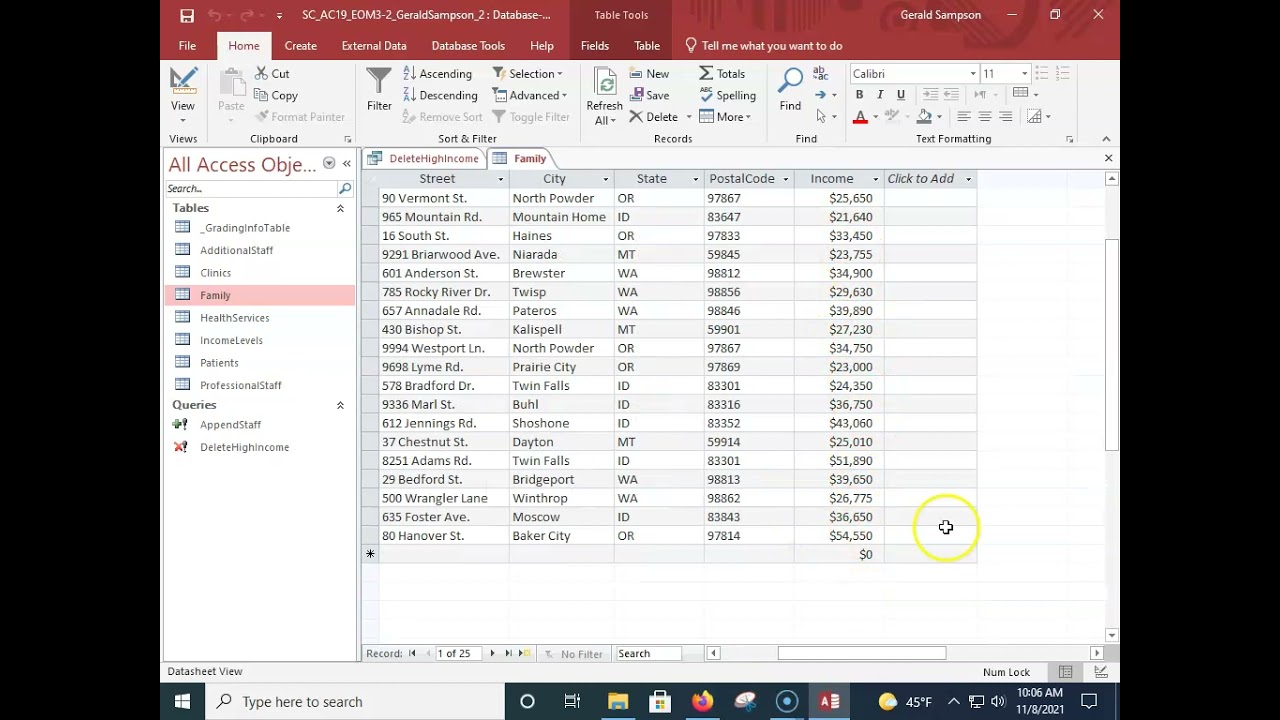This screenshot has width=1280, height=720.
Task: Click the font color A button
Action: coord(860,117)
